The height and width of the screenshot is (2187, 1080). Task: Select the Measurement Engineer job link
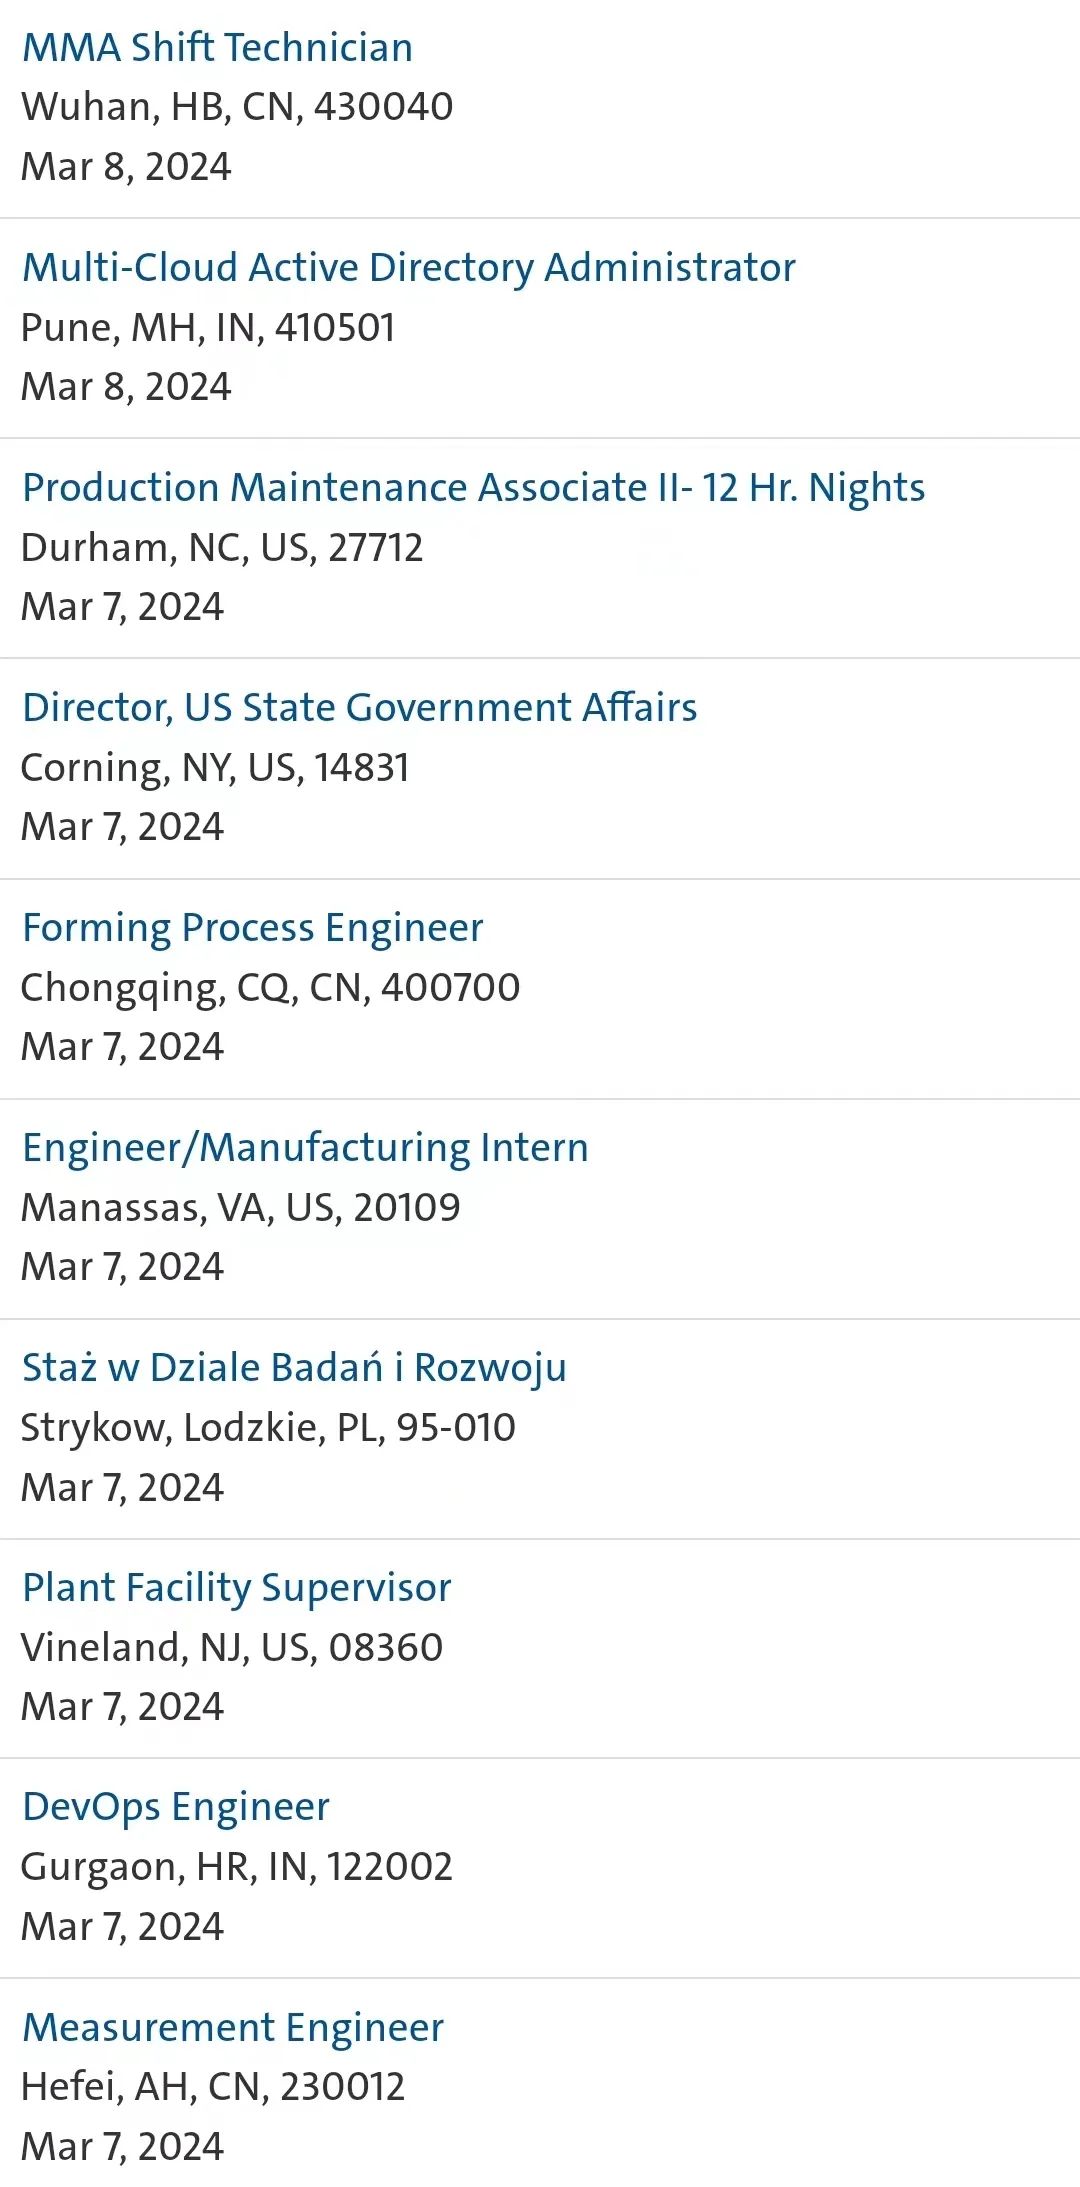click(232, 2027)
